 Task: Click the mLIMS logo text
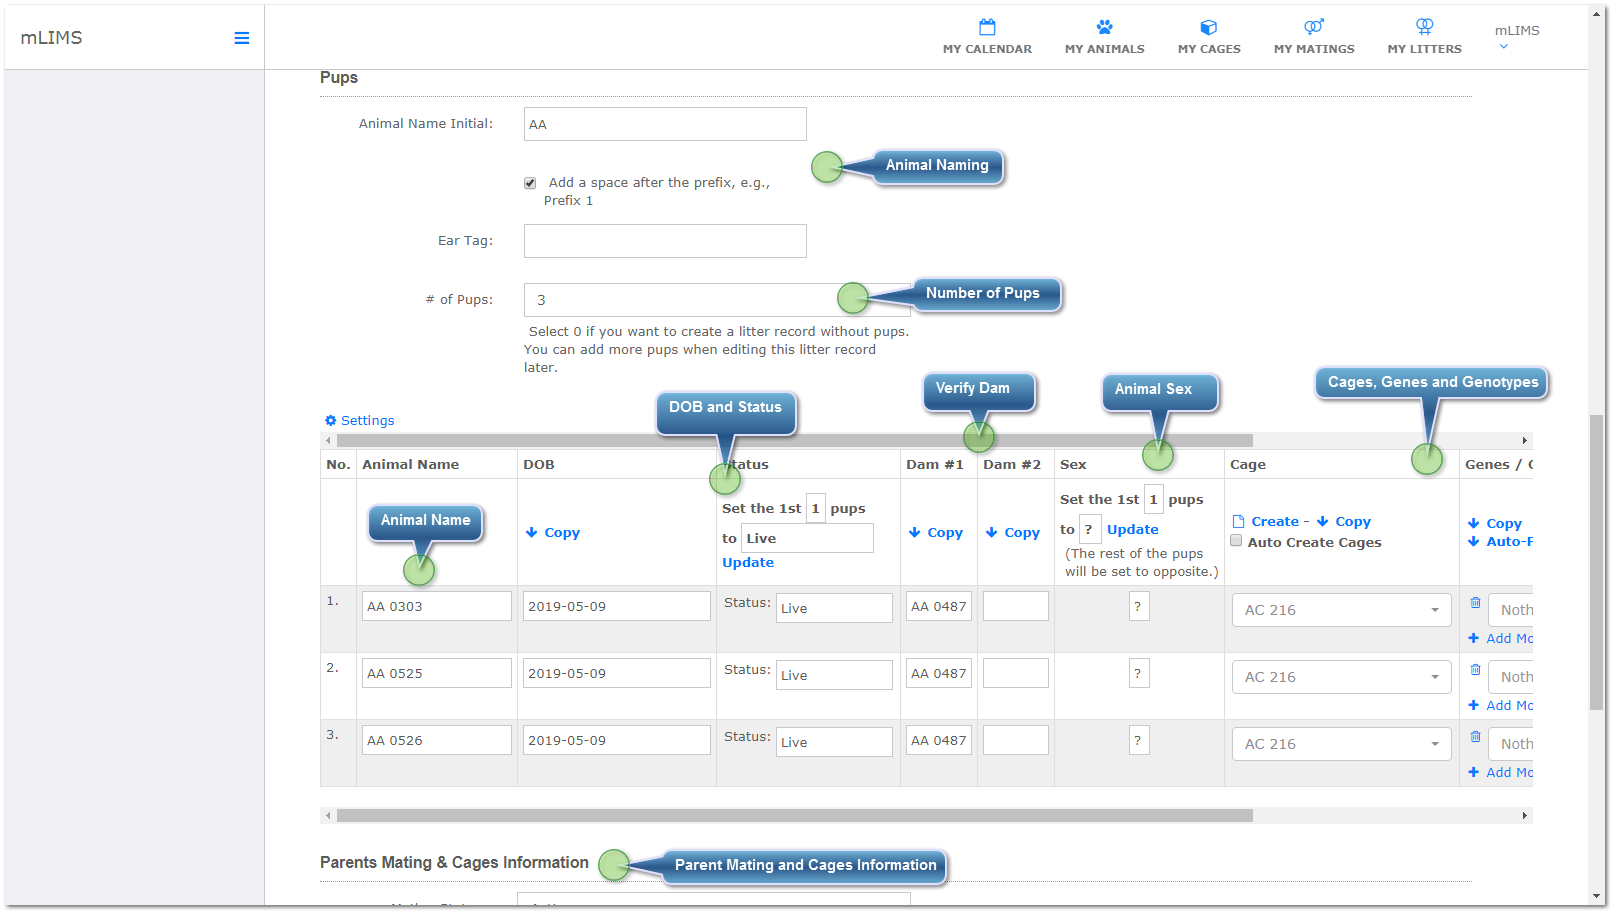point(52,38)
